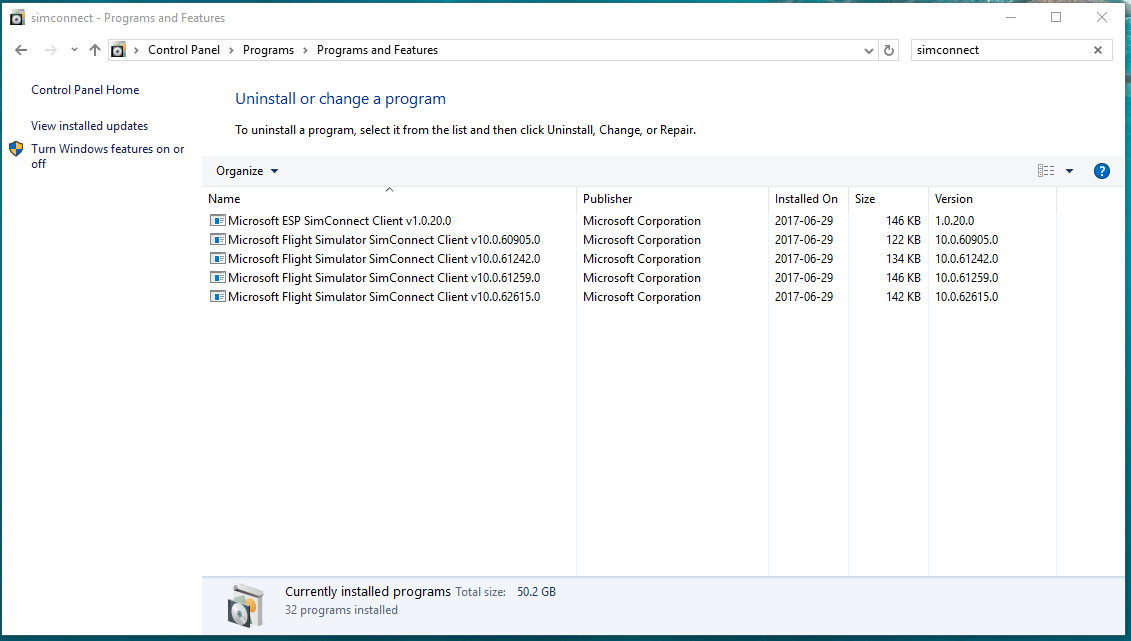Expand chevron after Programs breadcrumb
The image size is (1131, 641).
click(x=305, y=50)
